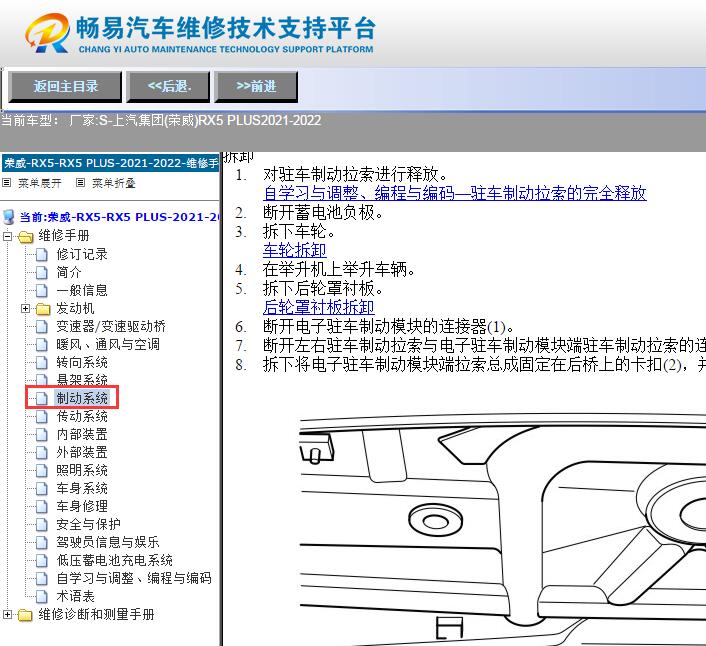The width and height of the screenshot is (706, 646).
Task: Open the 驾驶员信息与娱乐 entry
Action: coord(108,542)
